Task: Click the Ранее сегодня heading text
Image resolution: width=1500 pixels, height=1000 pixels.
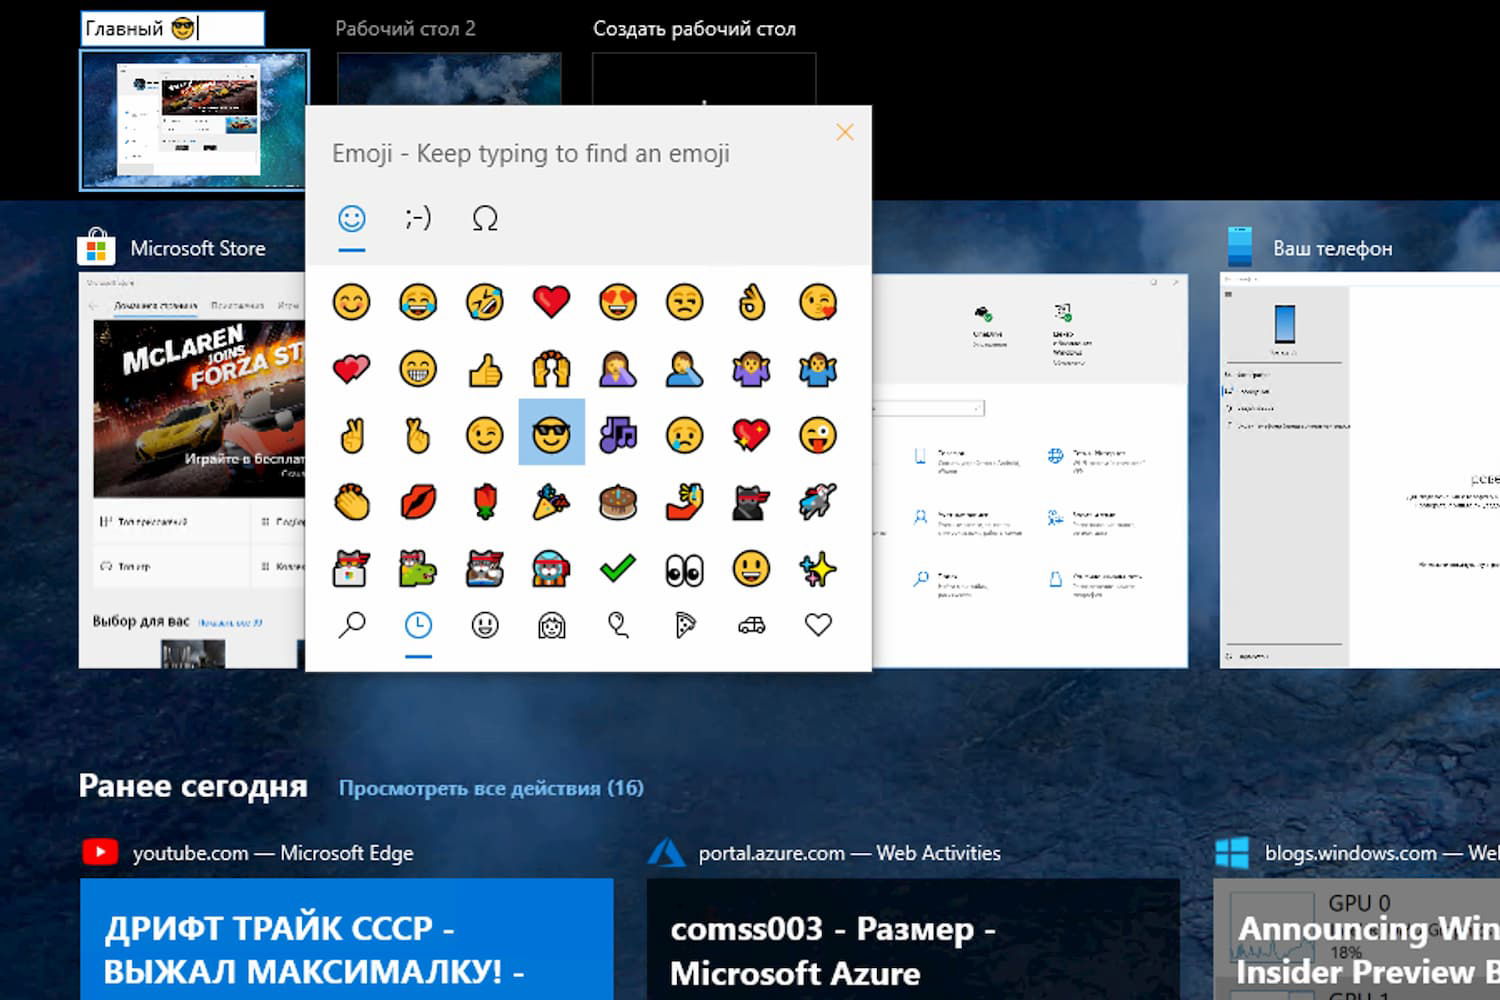Action: point(193,787)
